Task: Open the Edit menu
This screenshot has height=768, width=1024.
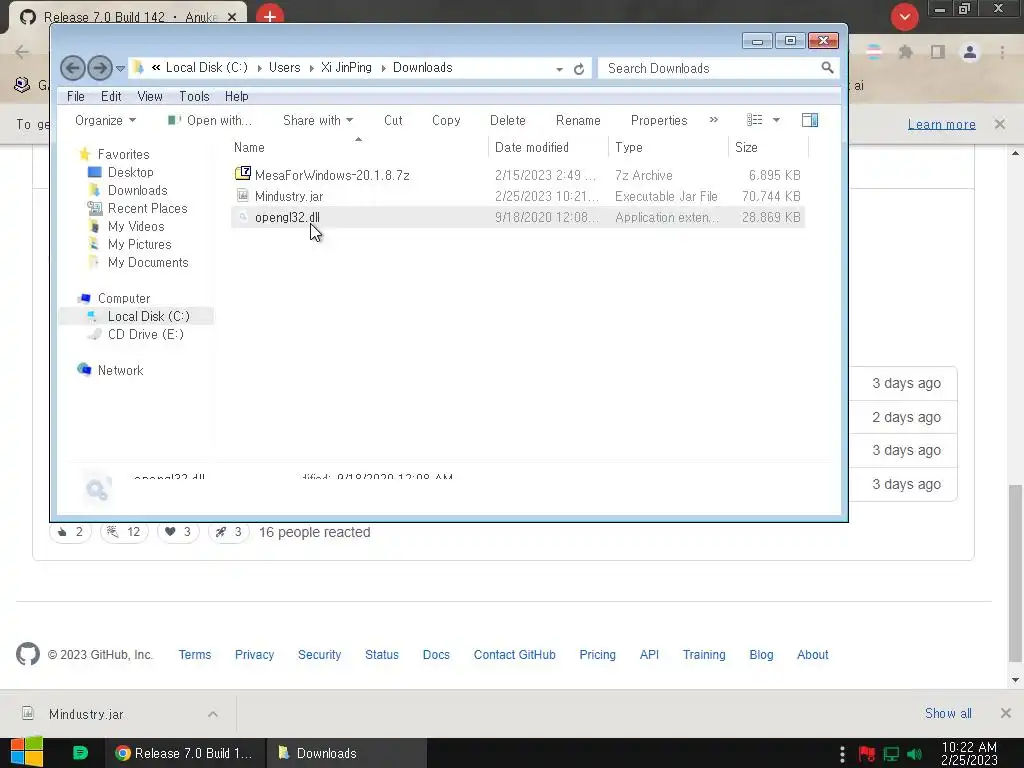Action: click(111, 96)
